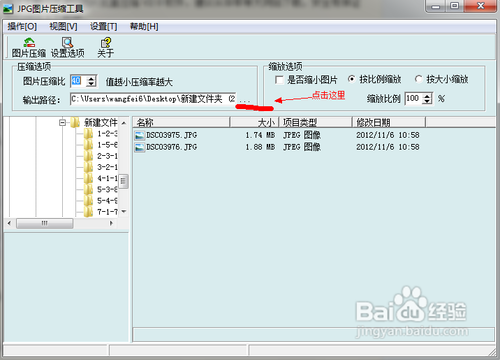This screenshot has height=360, width=500.
Task: Sort by the 大小 column header
Action: coord(254,122)
